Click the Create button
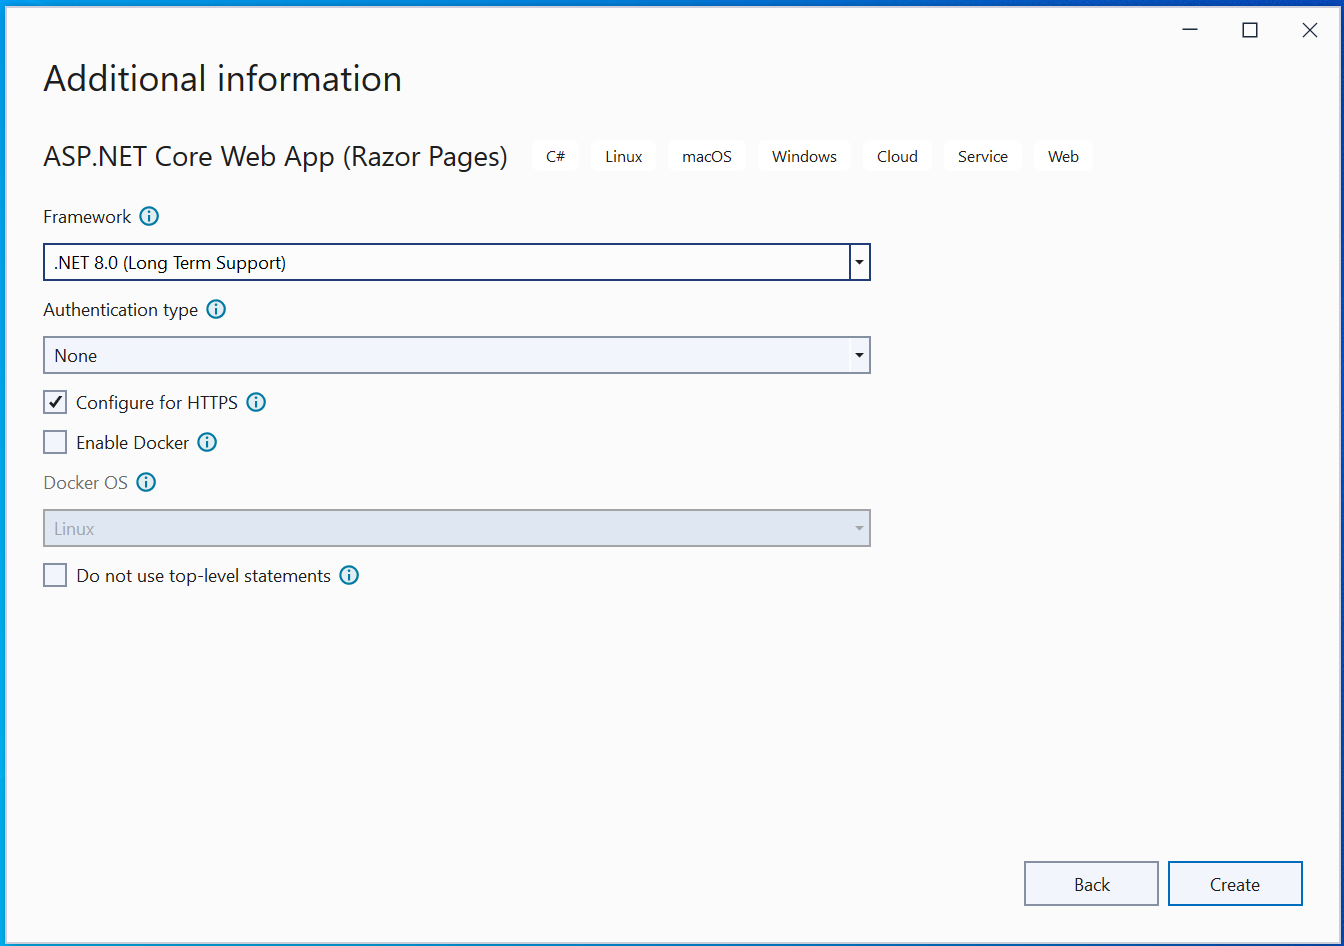 [1235, 884]
